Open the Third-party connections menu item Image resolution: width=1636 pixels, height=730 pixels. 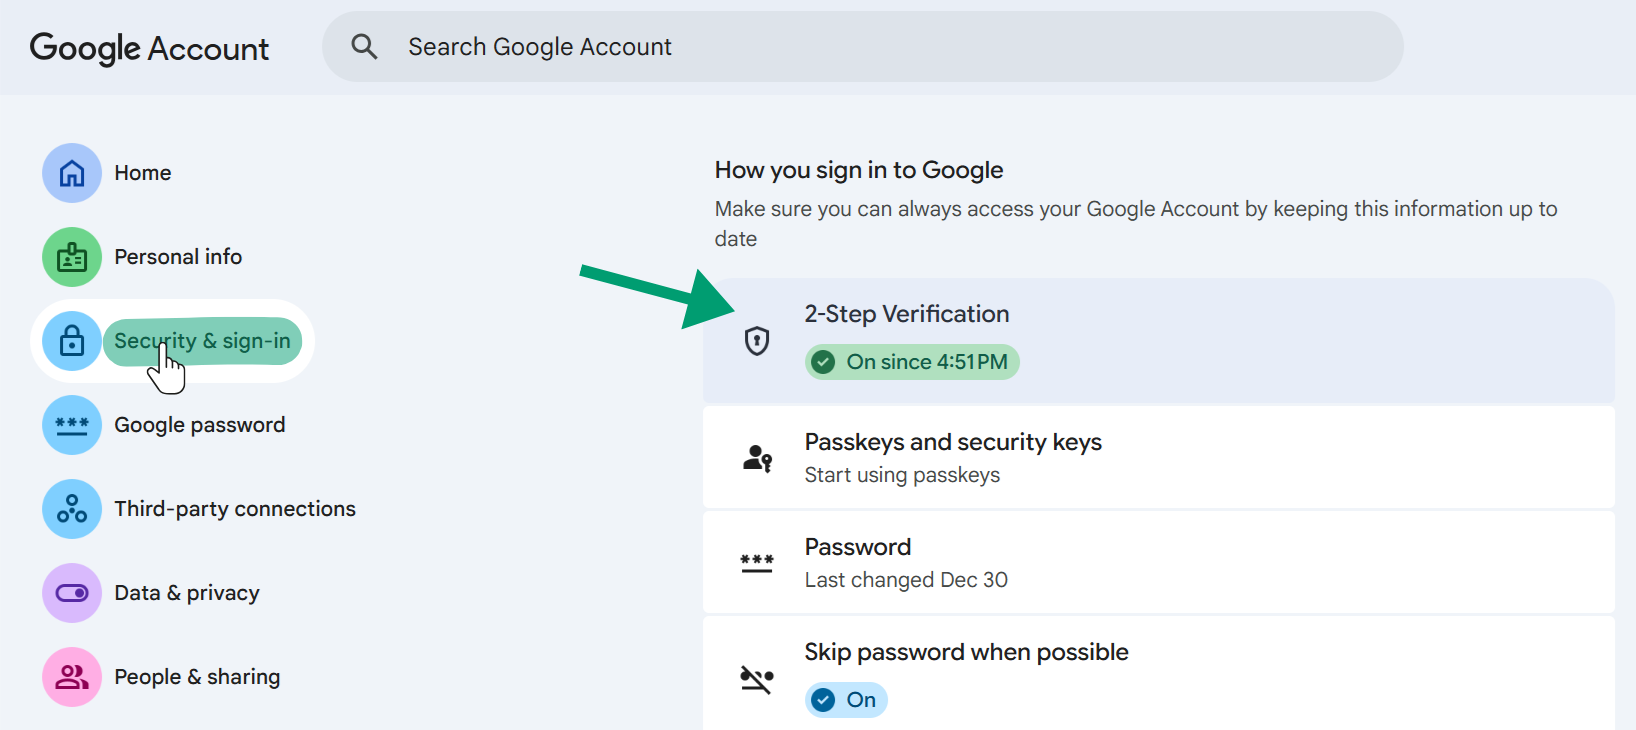[x=235, y=509]
